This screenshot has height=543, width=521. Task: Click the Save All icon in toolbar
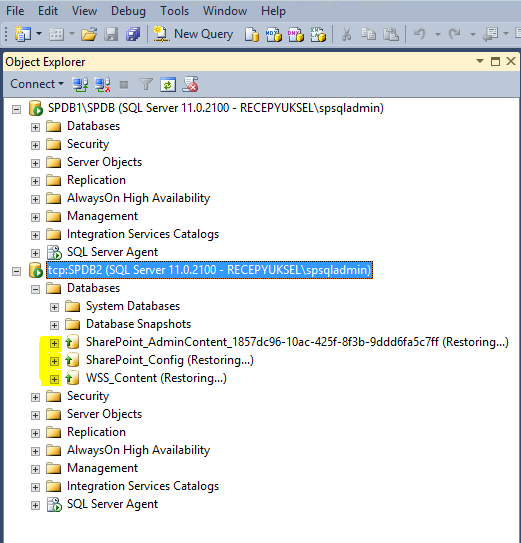pyautogui.click(x=133, y=34)
